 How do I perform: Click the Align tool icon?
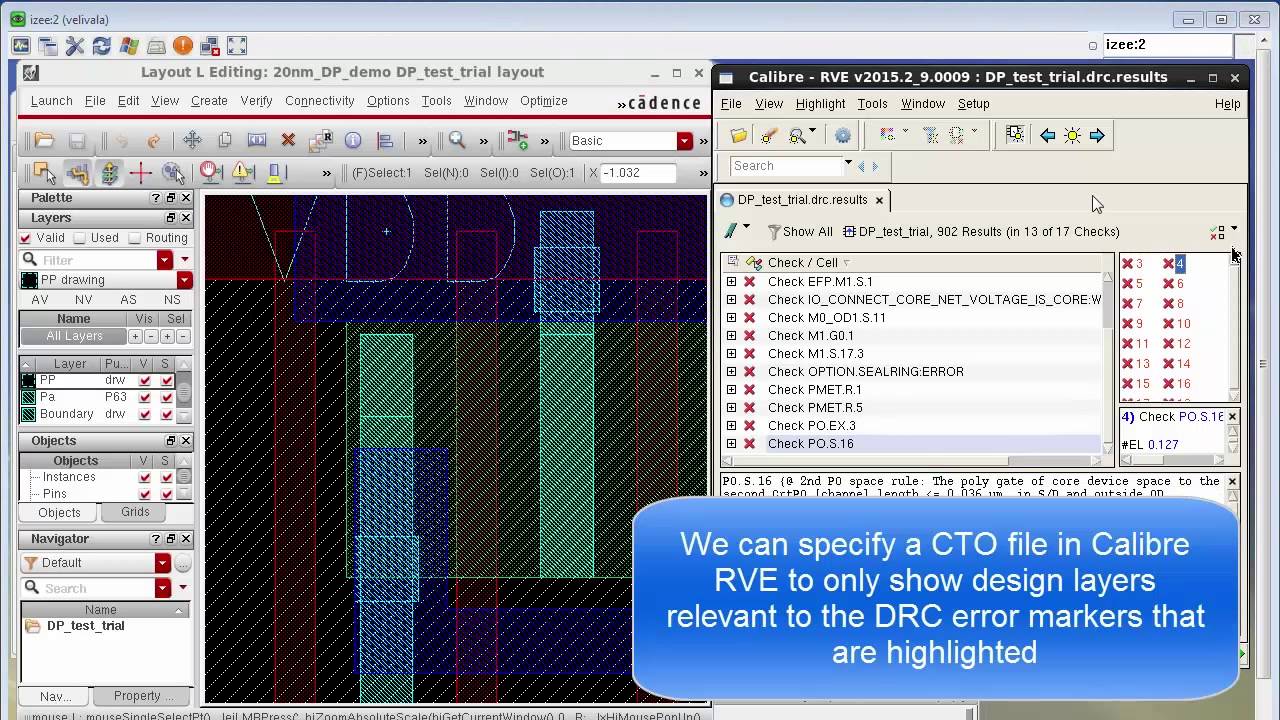pyautogui.click(x=385, y=141)
